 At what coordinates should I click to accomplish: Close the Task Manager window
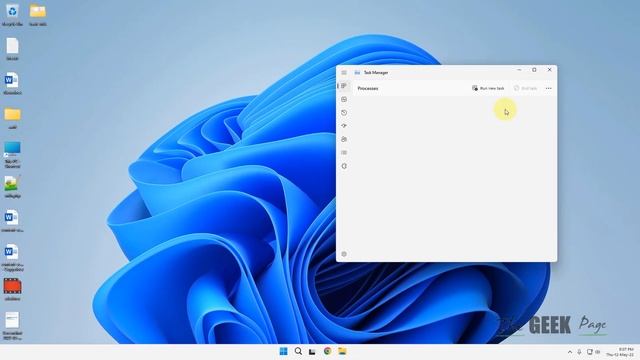coord(549,70)
